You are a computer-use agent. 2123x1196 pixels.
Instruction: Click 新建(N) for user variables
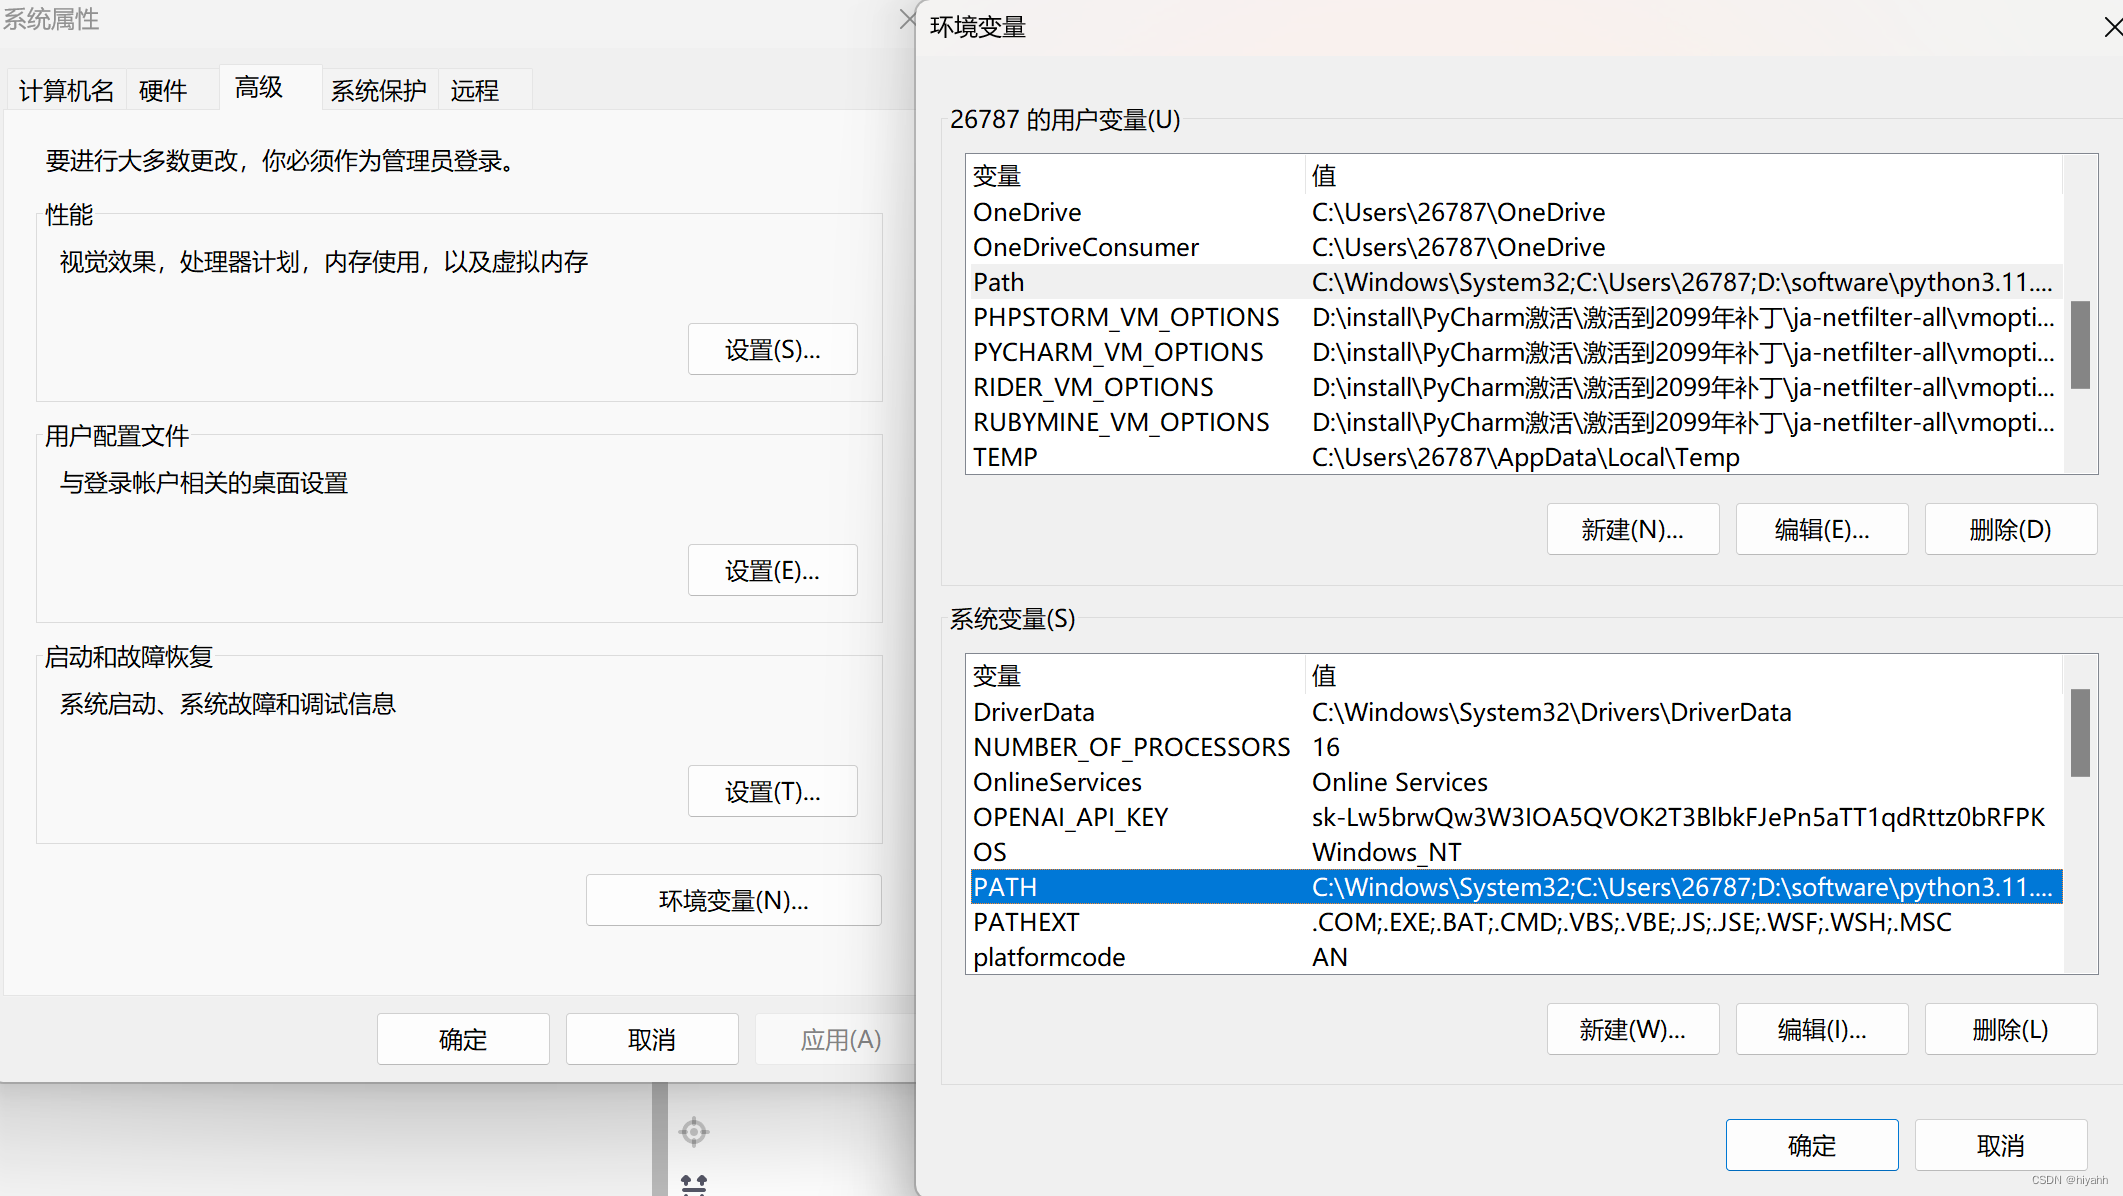pyautogui.click(x=1632, y=530)
